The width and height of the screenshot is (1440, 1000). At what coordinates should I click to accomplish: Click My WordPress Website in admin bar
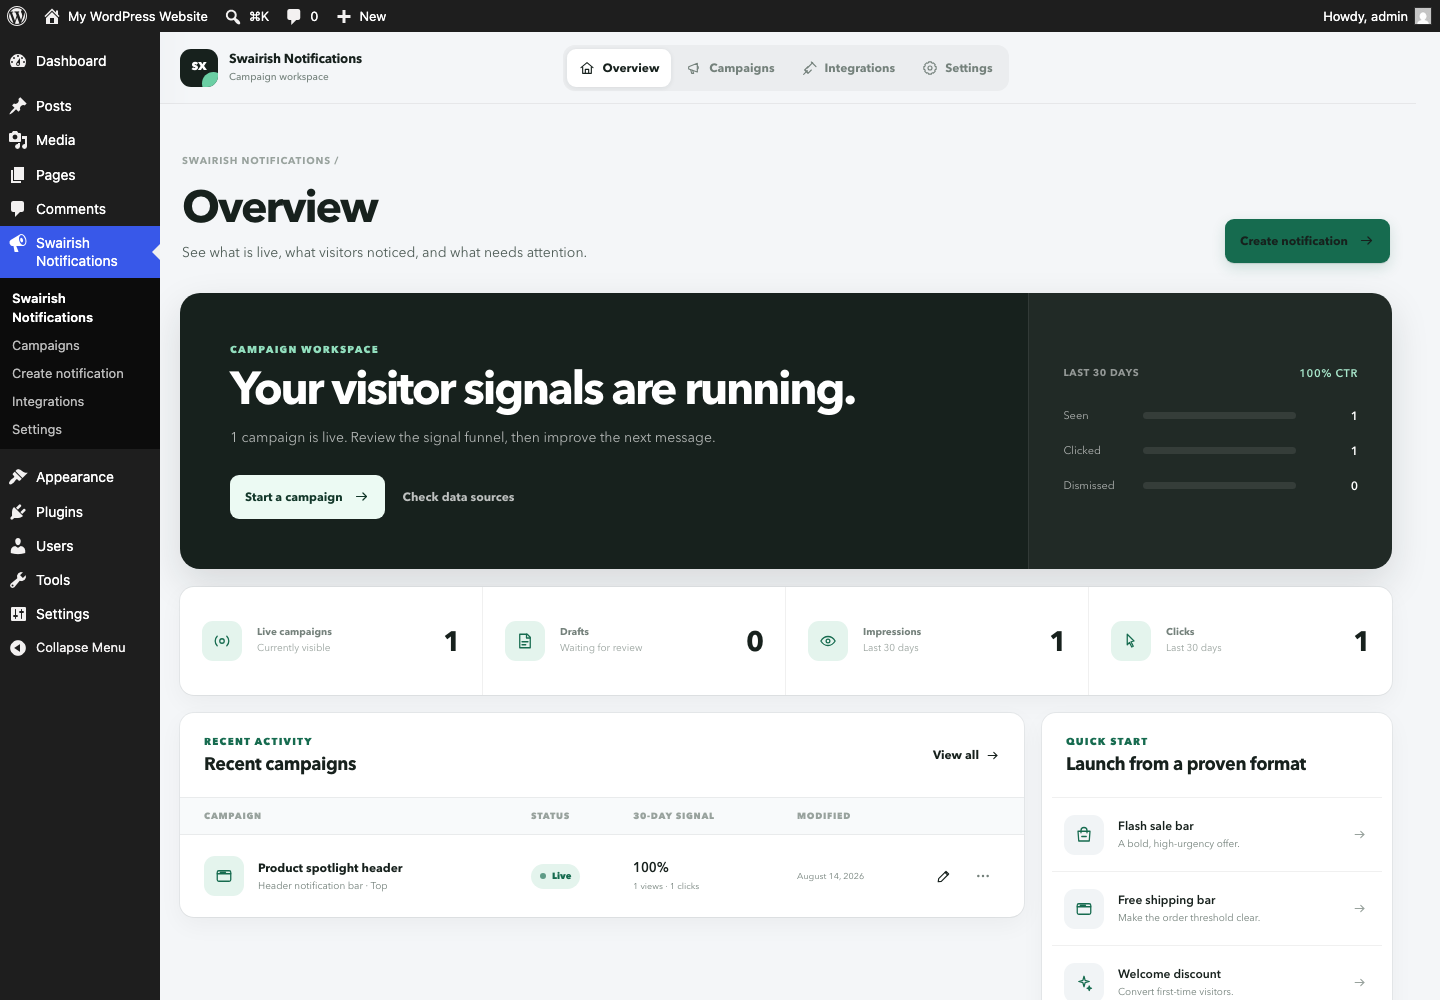click(x=126, y=16)
